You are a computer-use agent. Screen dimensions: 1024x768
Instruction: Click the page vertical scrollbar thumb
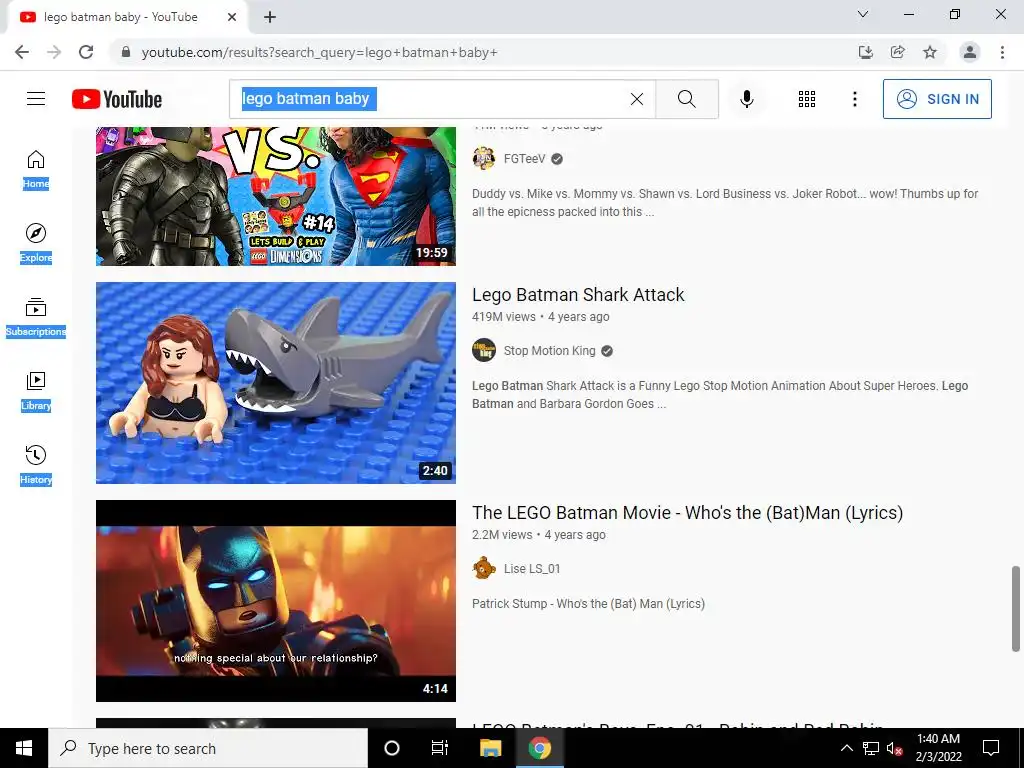(x=1016, y=609)
